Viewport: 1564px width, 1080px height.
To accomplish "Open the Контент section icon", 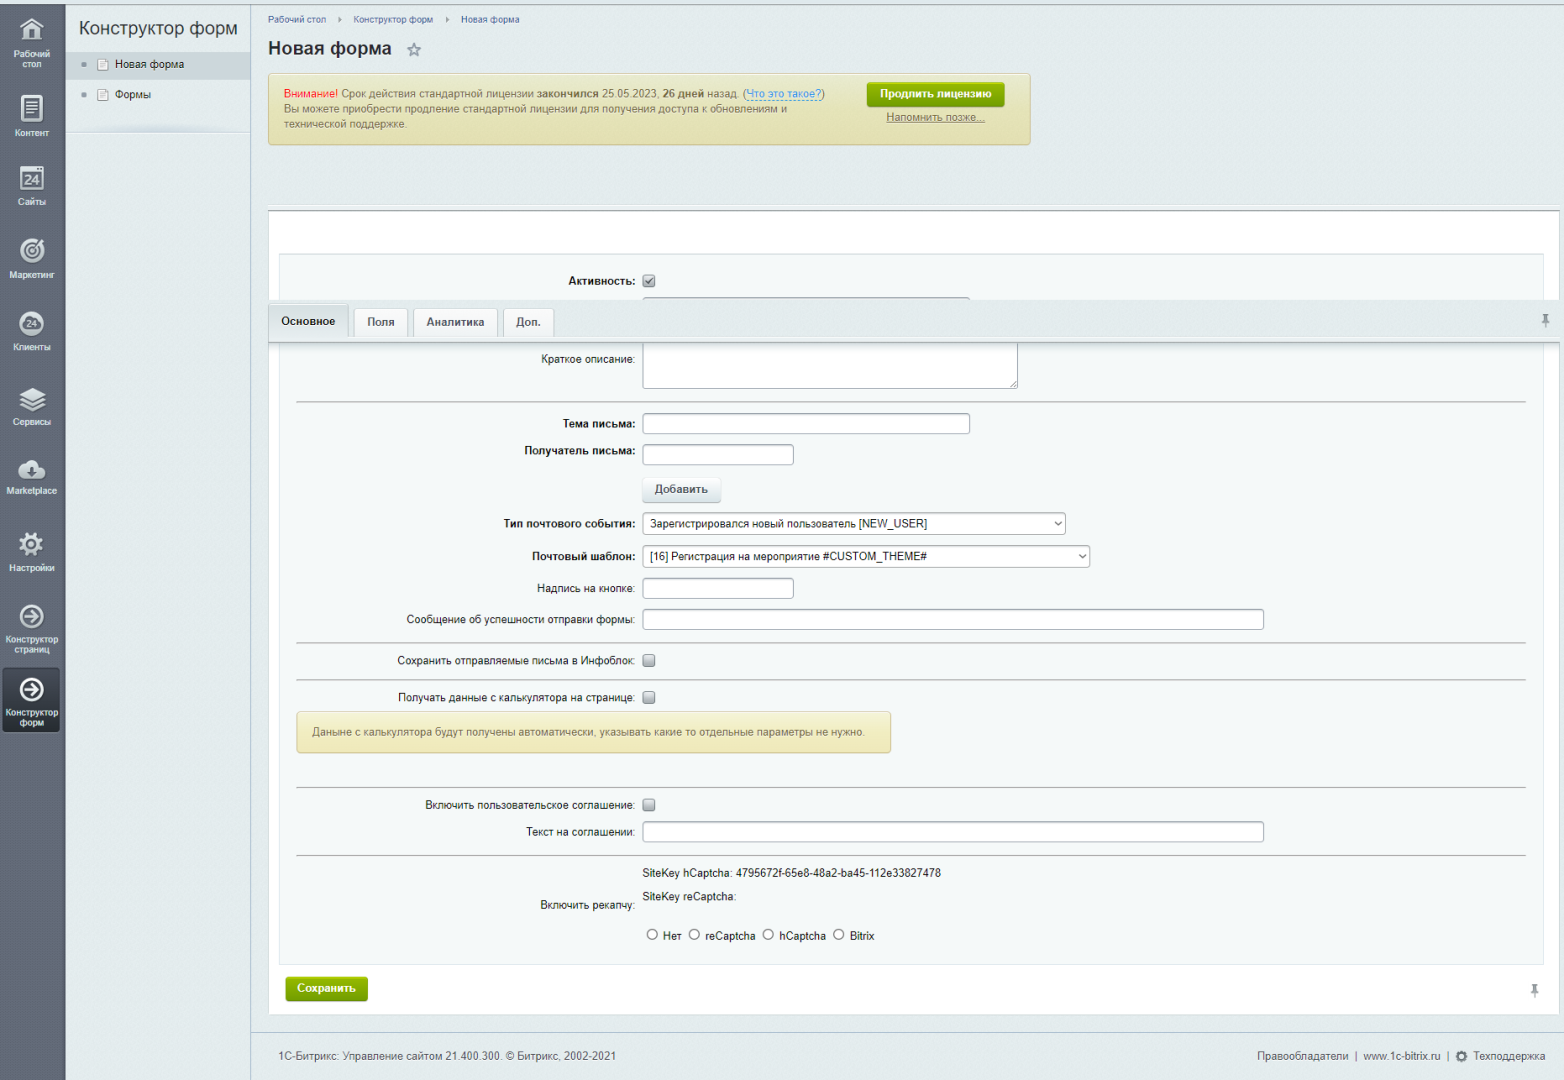I will click(x=32, y=109).
